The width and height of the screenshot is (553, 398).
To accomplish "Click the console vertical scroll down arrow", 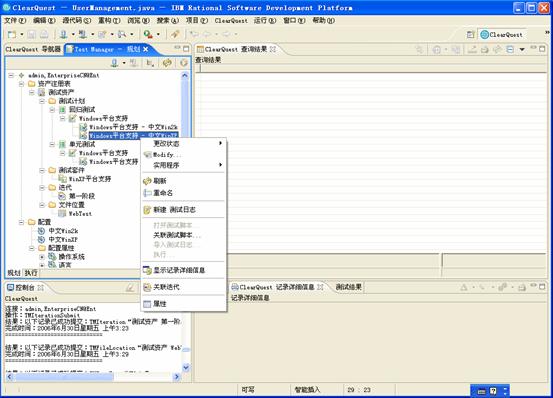I will (186, 368).
